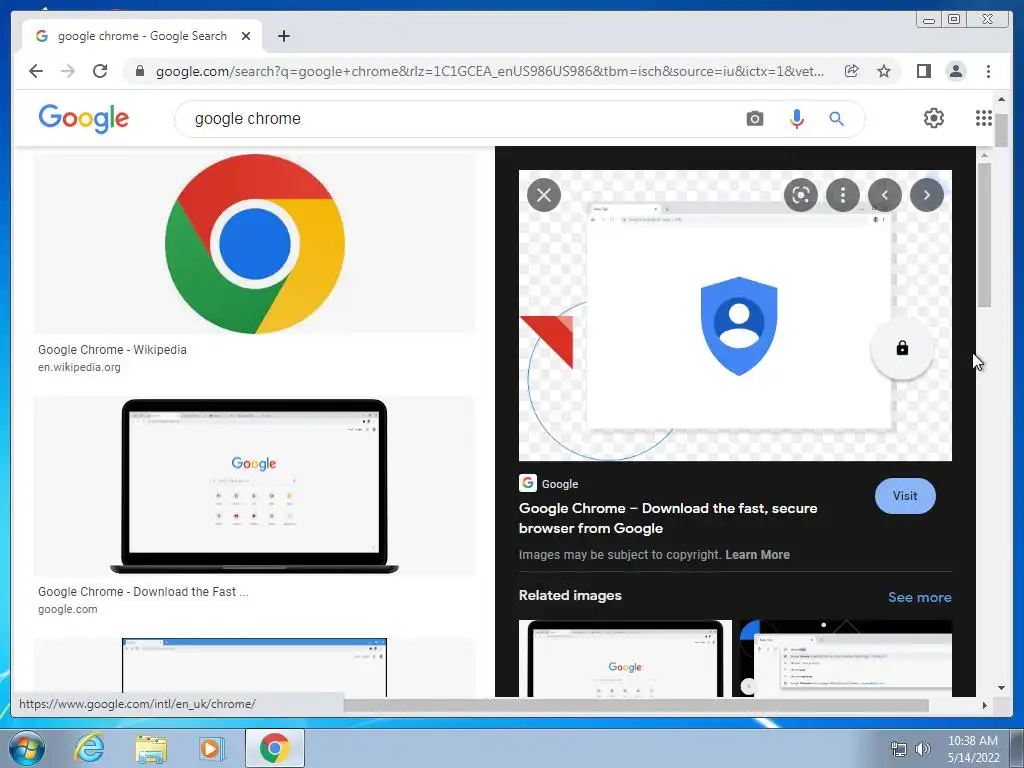Screen dimensions: 1024x768
Task: Launch Internet Explorer from taskbar
Action: 89,748
